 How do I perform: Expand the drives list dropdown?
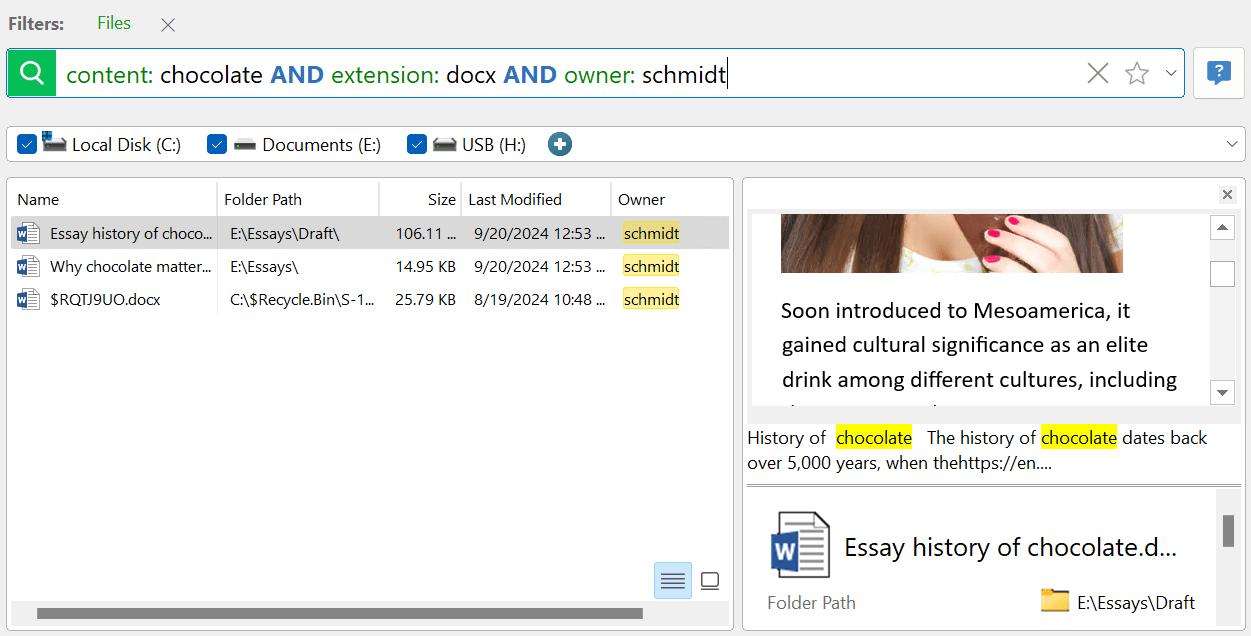point(1232,145)
